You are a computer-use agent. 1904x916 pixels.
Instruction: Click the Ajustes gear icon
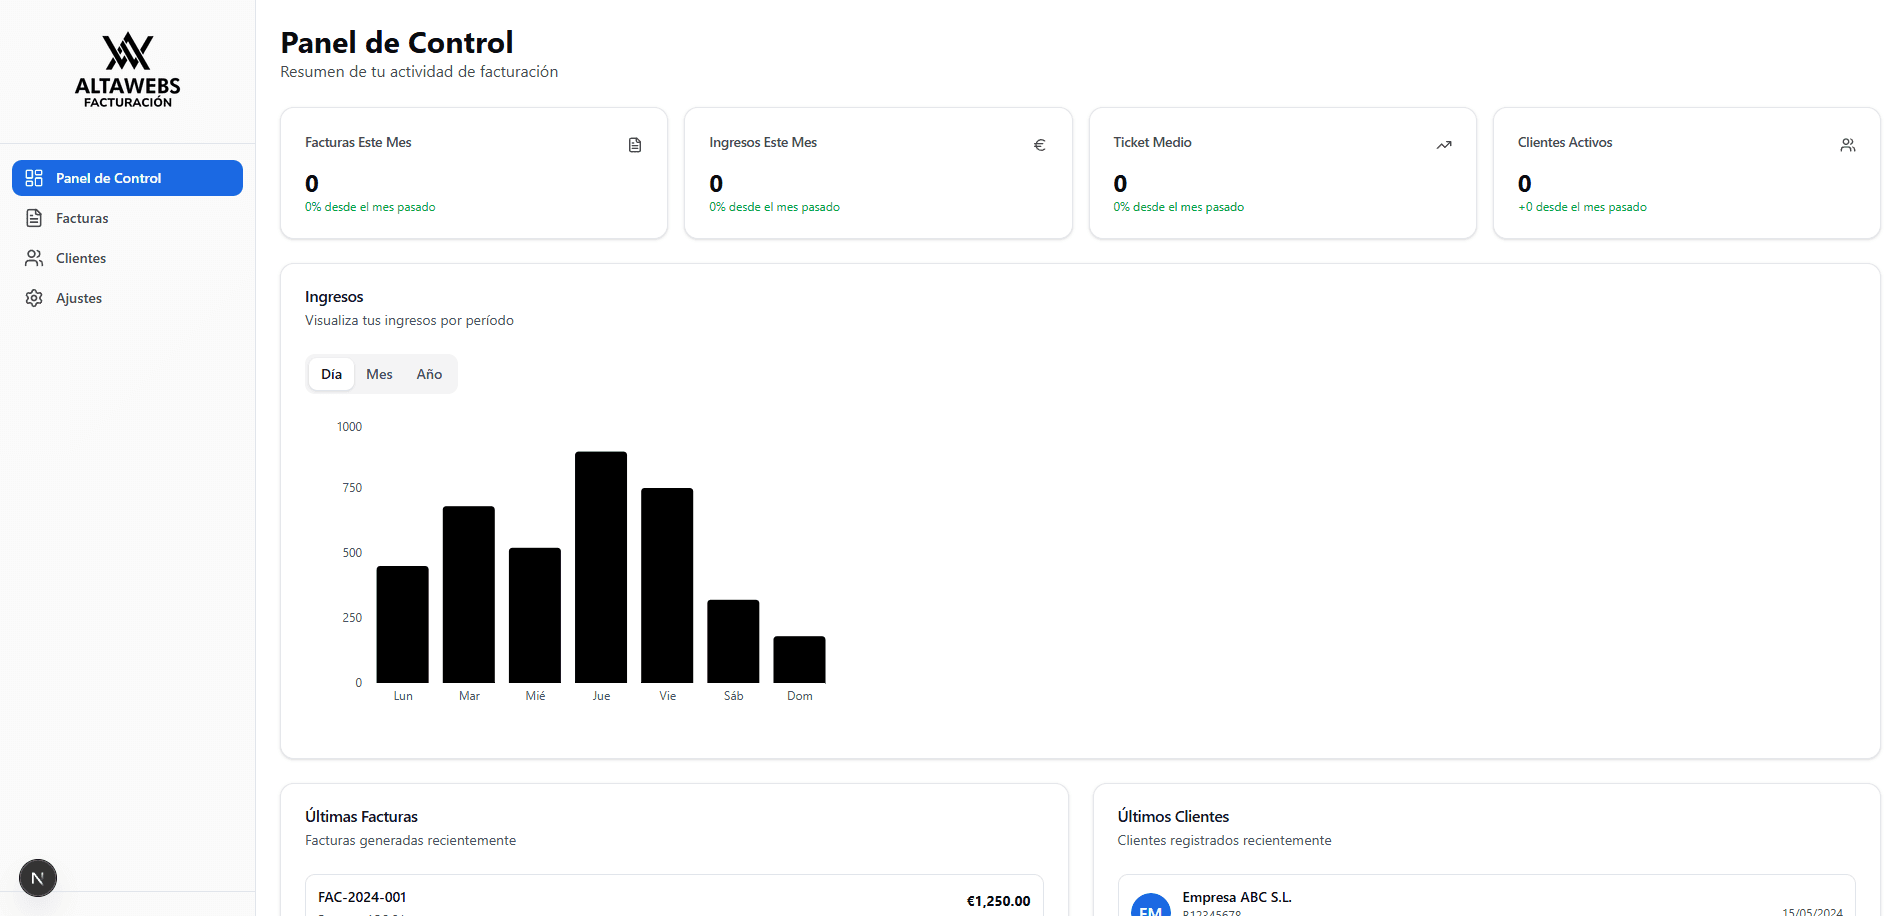click(34, 298)
